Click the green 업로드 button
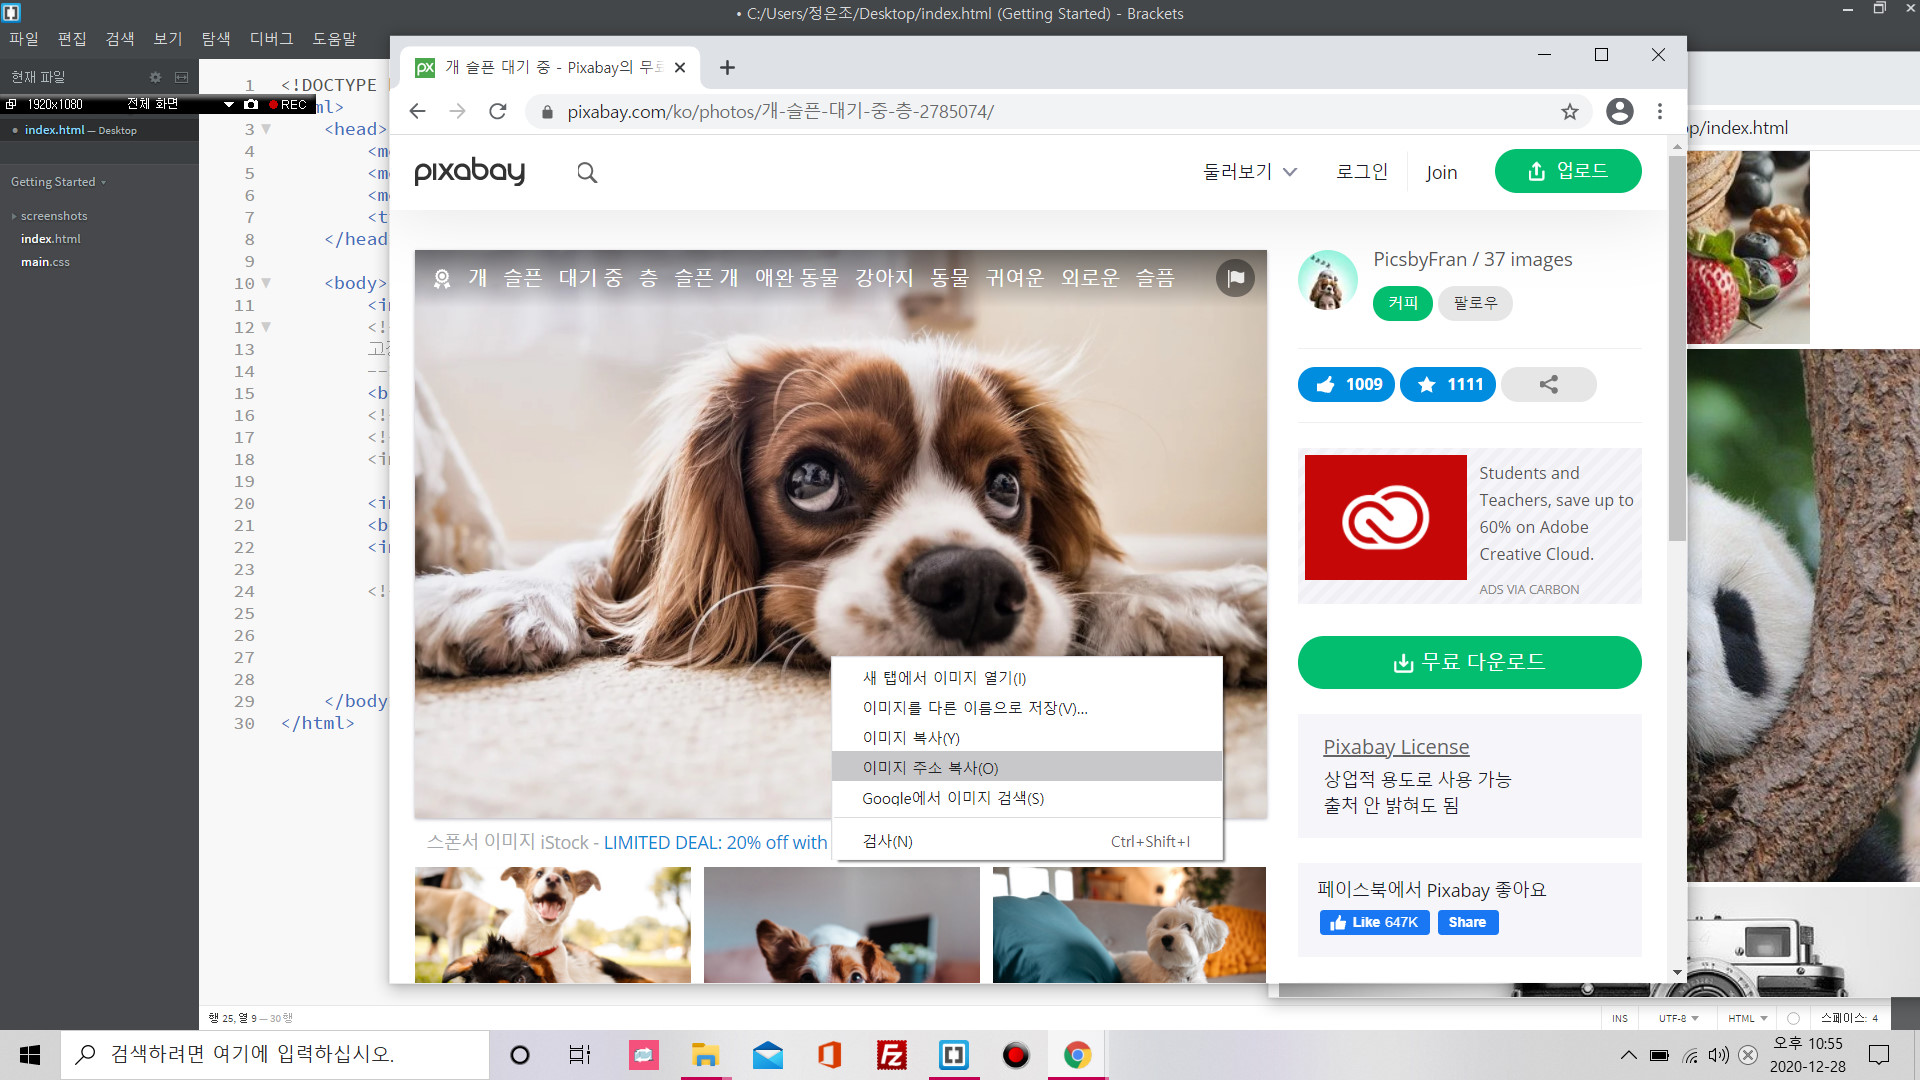Image resolution: width=1920 pixels, height=1080 pixels. [1567, 171]
